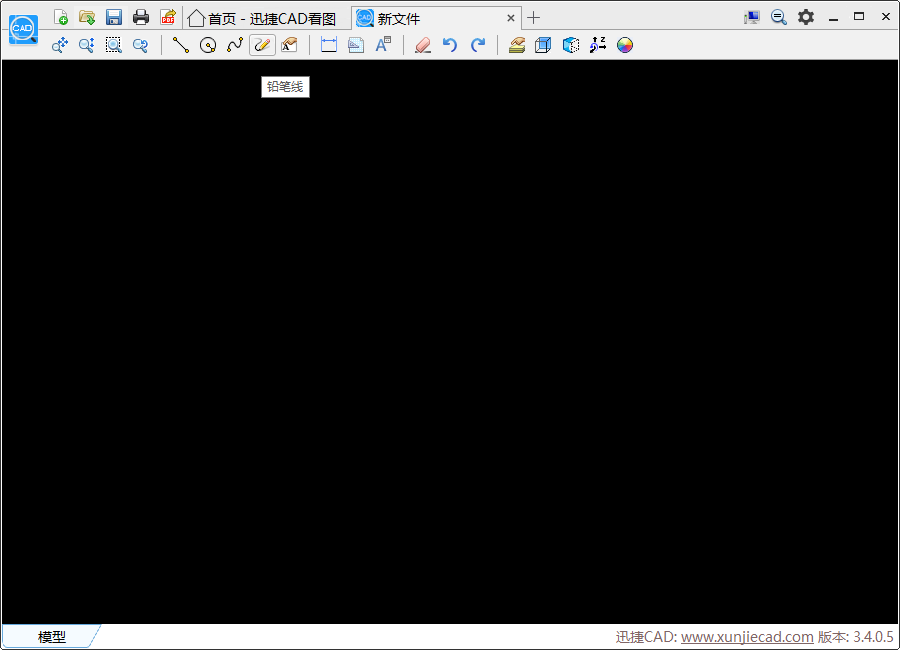Image resolution: width=900 pixels, height=650 pixels.
Task: Activate the pencil line (铅笔线) tool
Action: (x=262, y=45)
